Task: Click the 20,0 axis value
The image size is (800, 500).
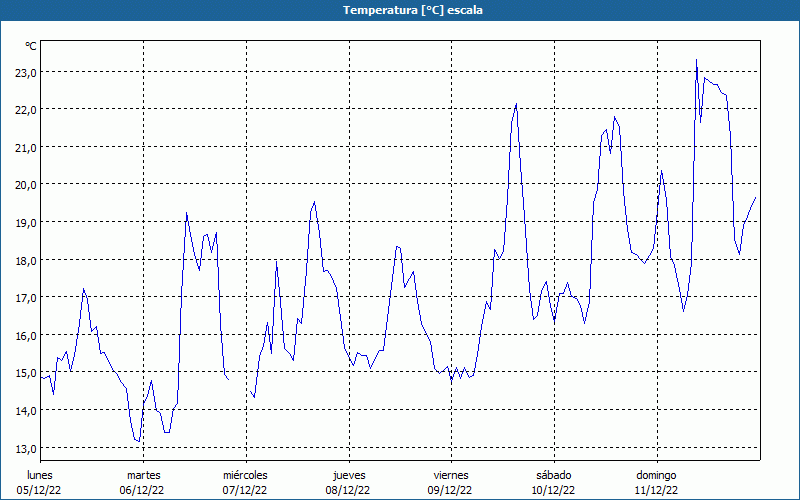Action: pyautogui.click(x=26, y=185)
